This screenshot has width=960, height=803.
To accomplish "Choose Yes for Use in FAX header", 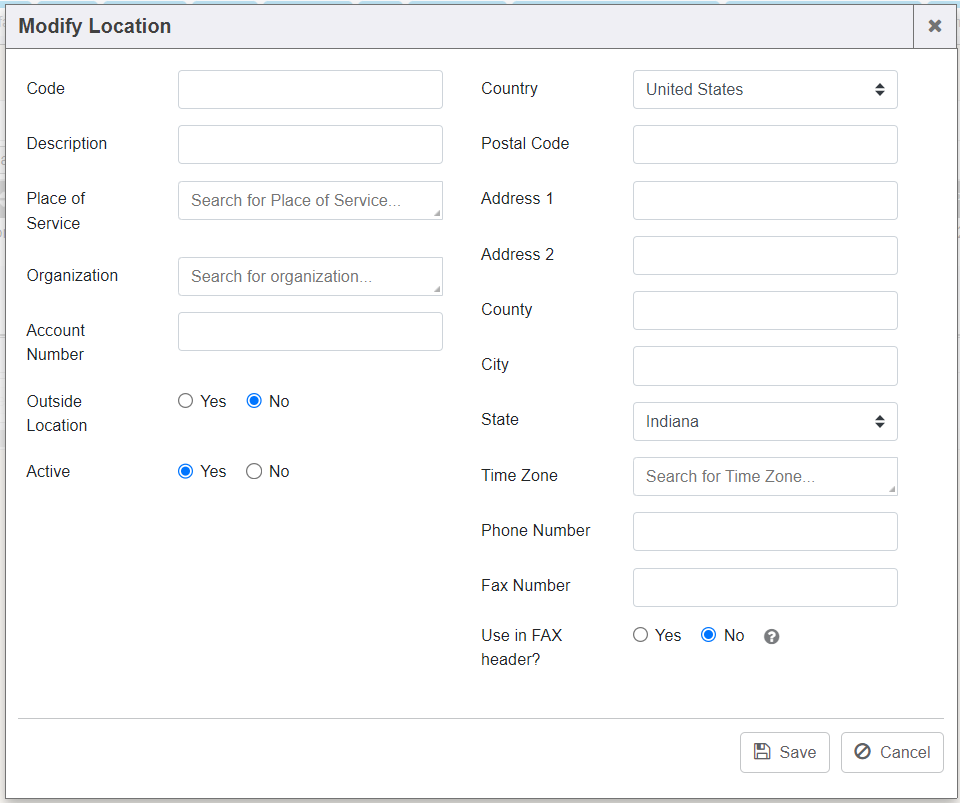I will pyautogui.click(x=640, y=635).
